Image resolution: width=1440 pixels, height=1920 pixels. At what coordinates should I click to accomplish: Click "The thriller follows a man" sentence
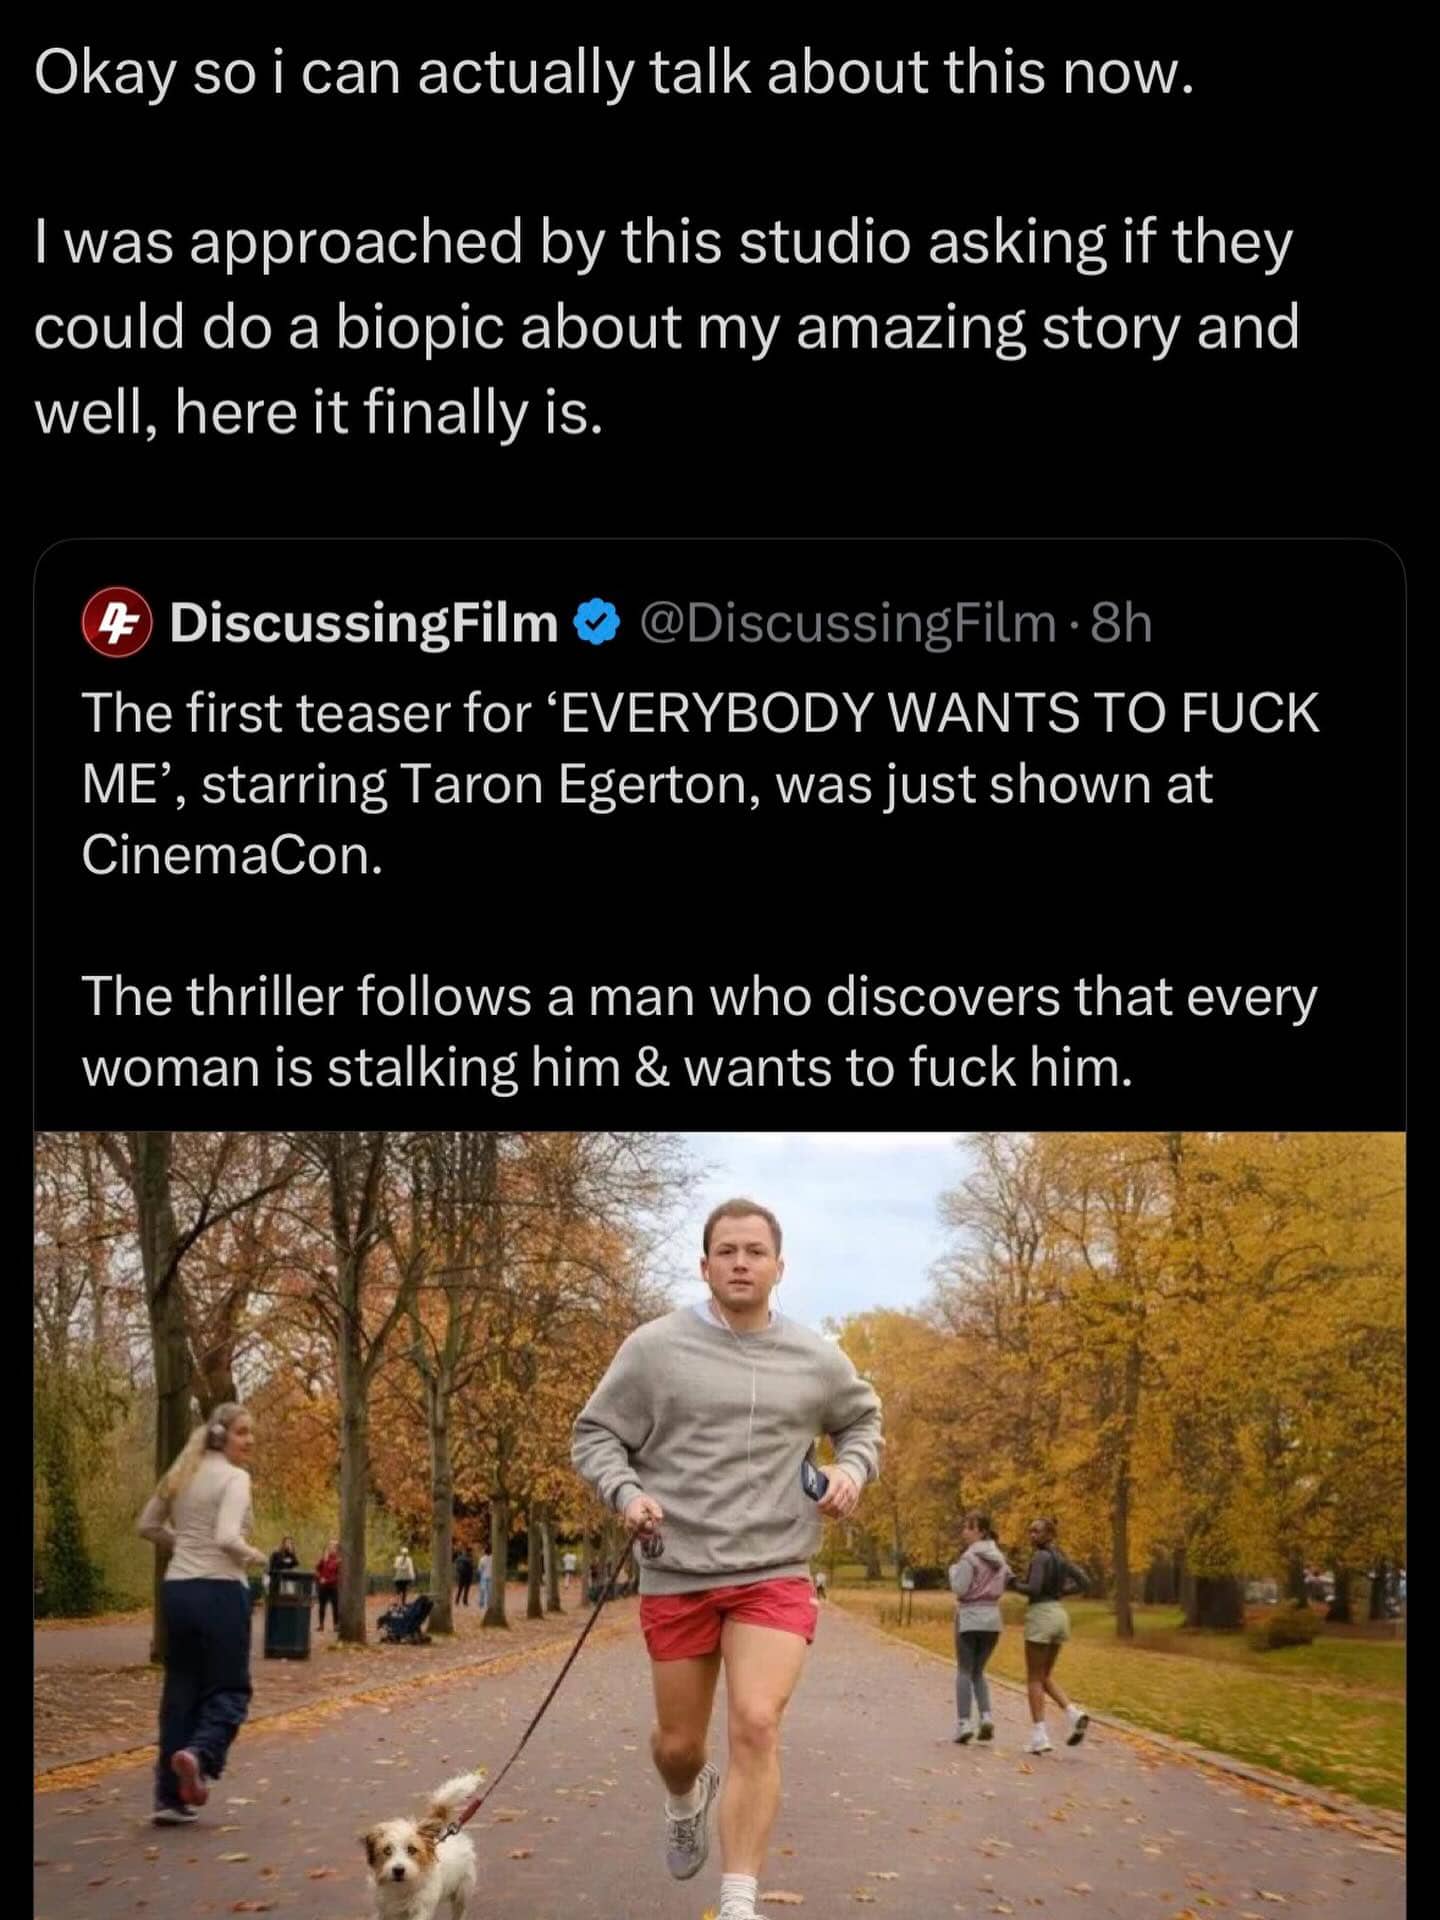pos(698,997)
